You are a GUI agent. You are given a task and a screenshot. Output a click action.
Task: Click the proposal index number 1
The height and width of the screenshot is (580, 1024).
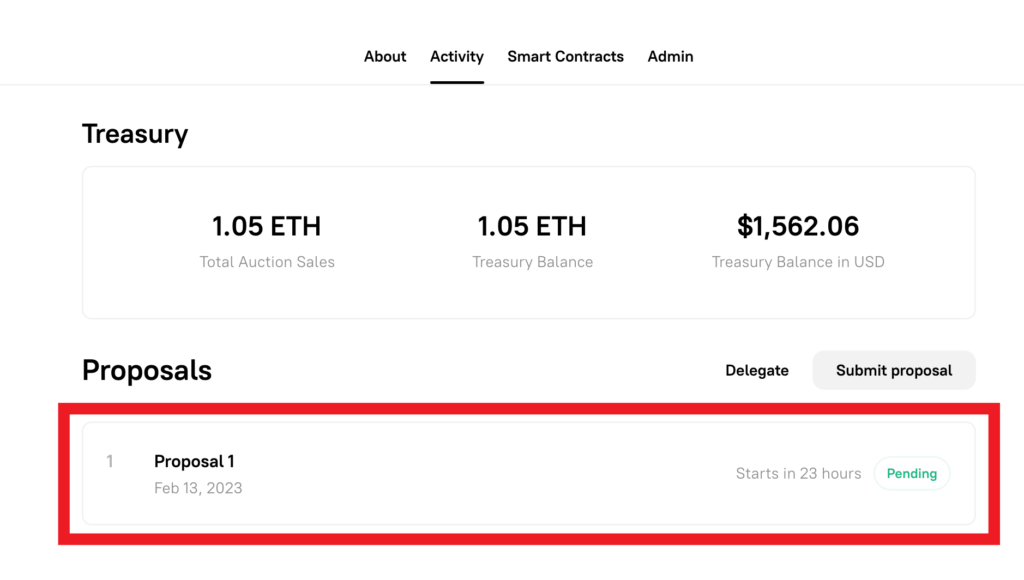click(x=110, y=461)
